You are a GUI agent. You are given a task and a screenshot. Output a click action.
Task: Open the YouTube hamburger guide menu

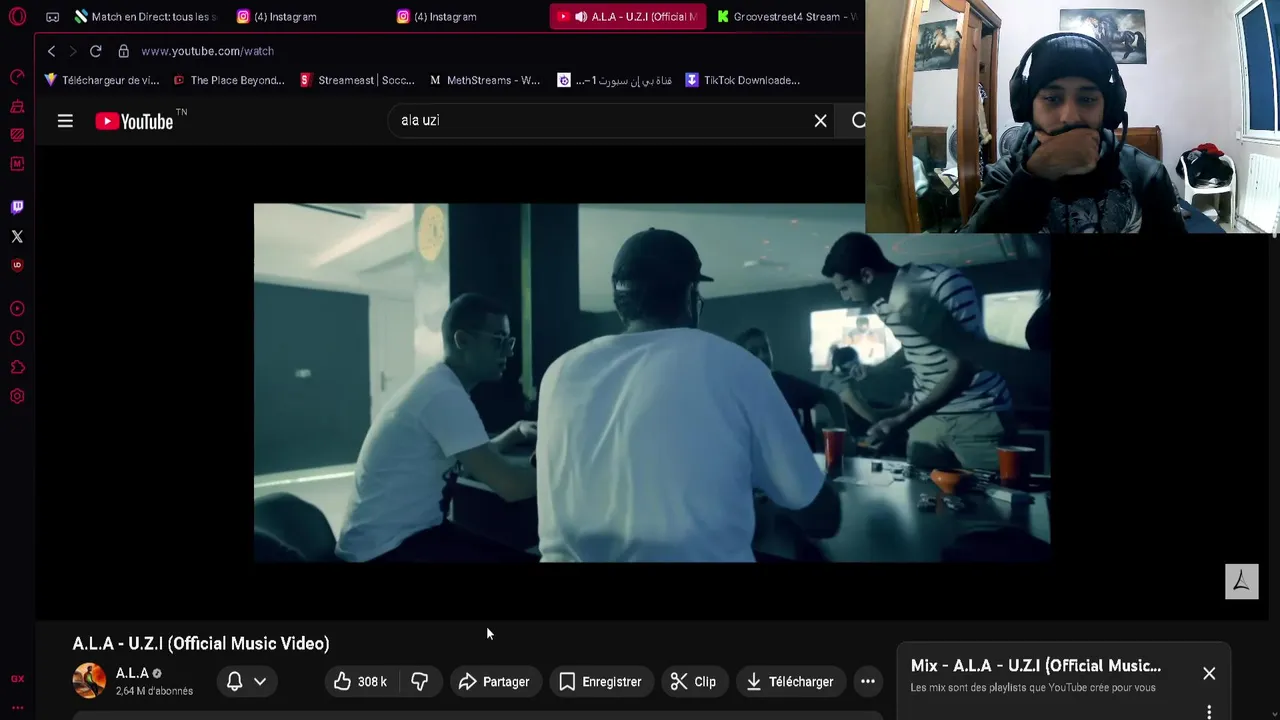click(65, 121)
